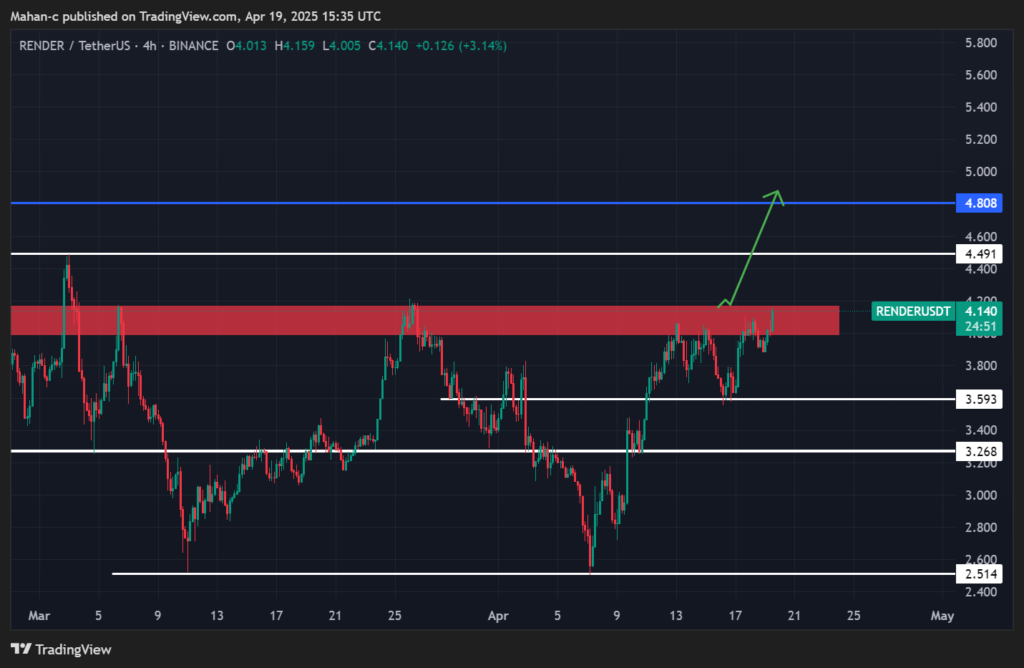Click the 3.268 price level label
Image resolution: width=1024 pixels, height=668 pixels.
click(975, 451)
